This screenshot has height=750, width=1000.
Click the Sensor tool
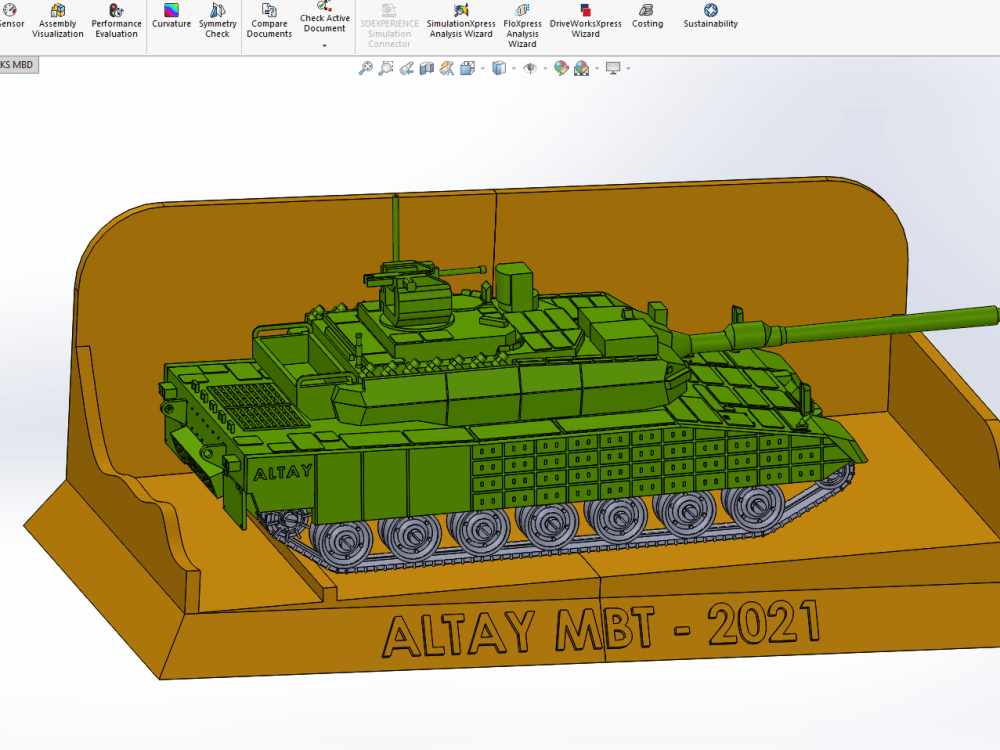click(x=11, y=17)
